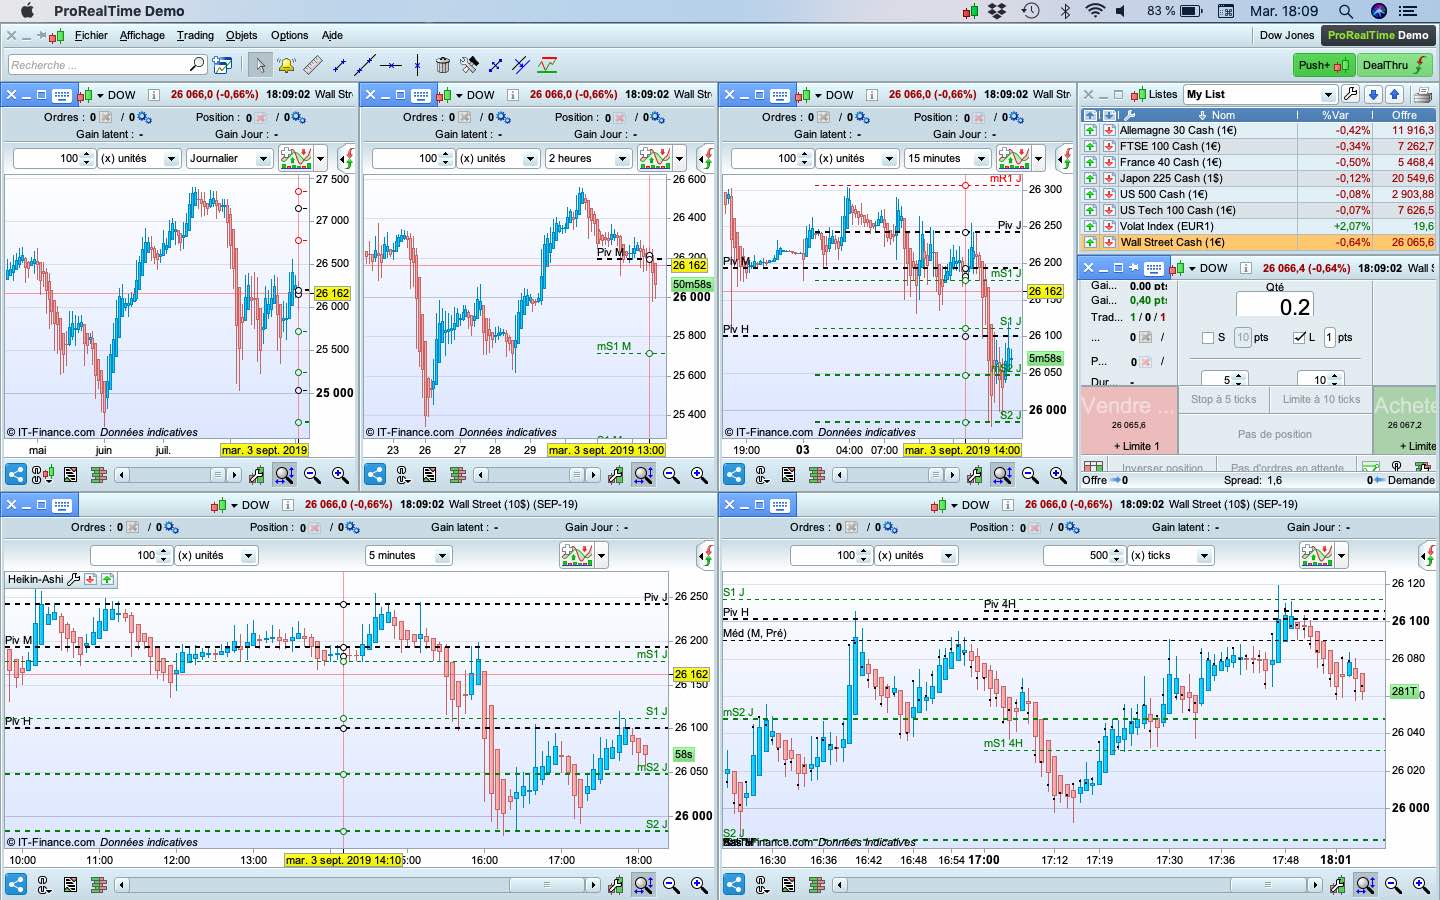
Task: Print the list with the printer icon
Action: pyautogui.click(x=1422, y=94)
